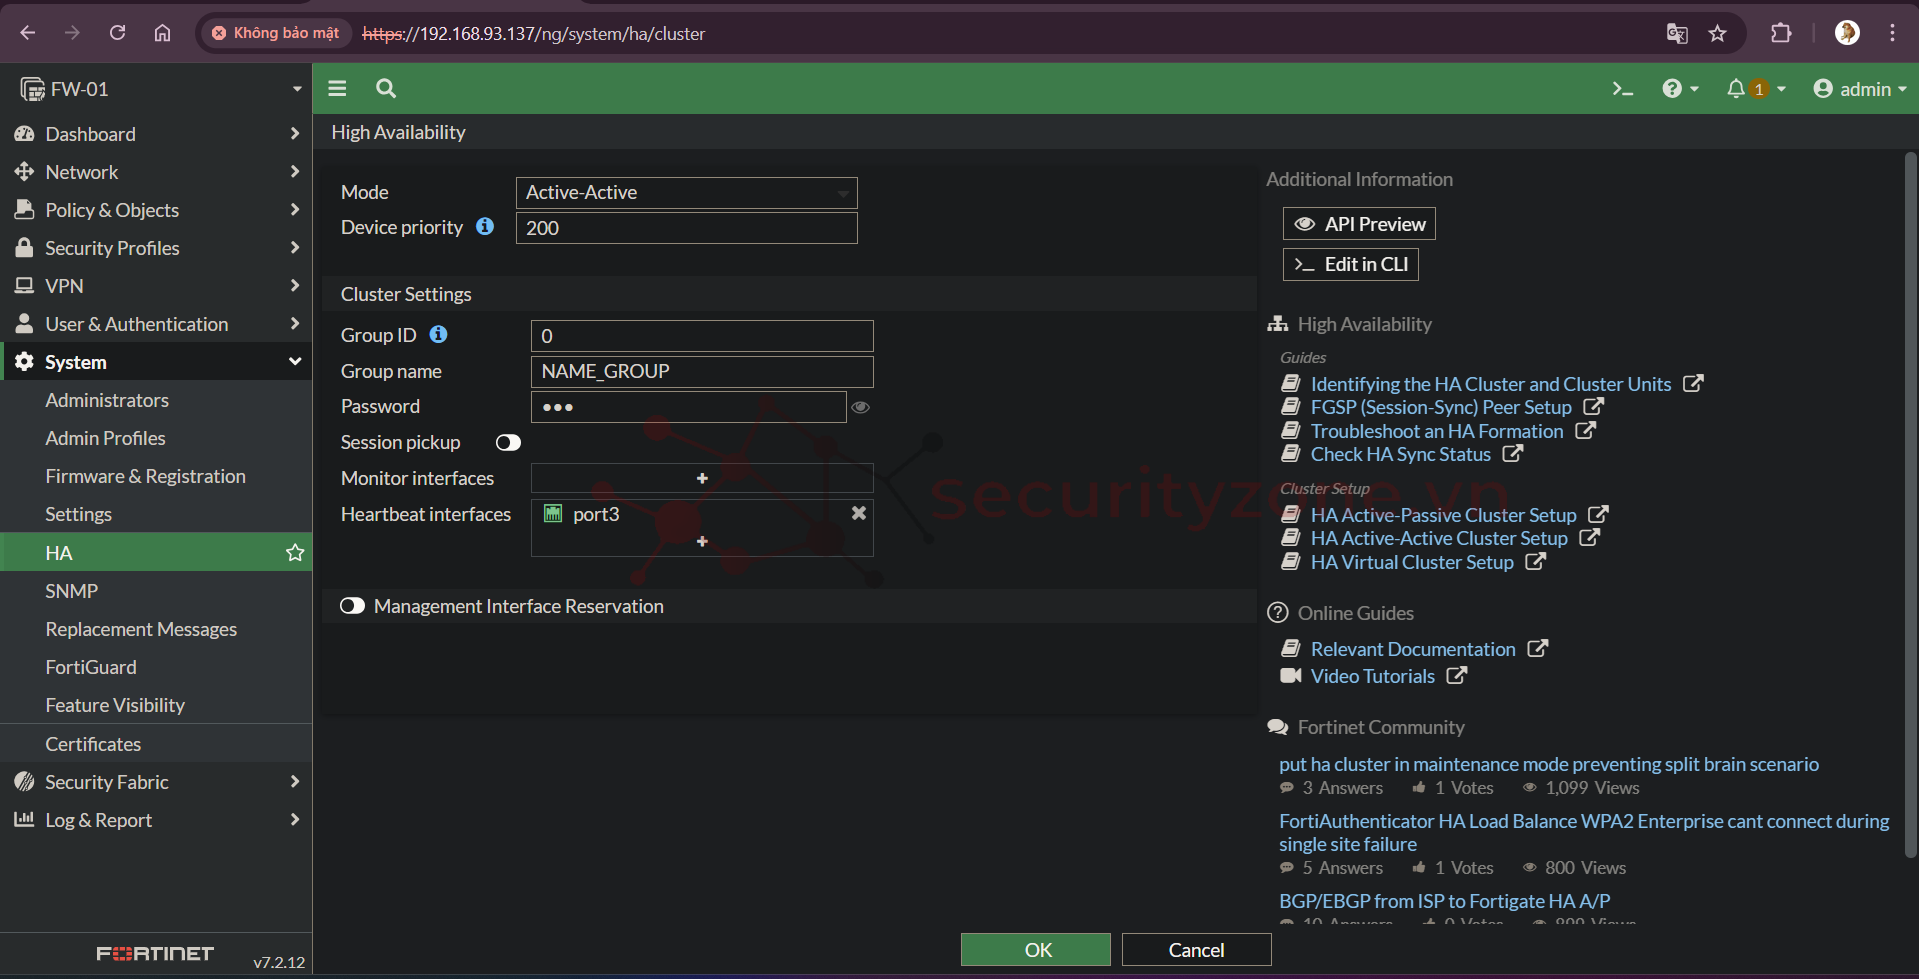Image resolution: width=1919 pixels, height=979 pixels.
Task: Open HA Active-Active Cluster Setup guide
Action: coord(1438,538)
